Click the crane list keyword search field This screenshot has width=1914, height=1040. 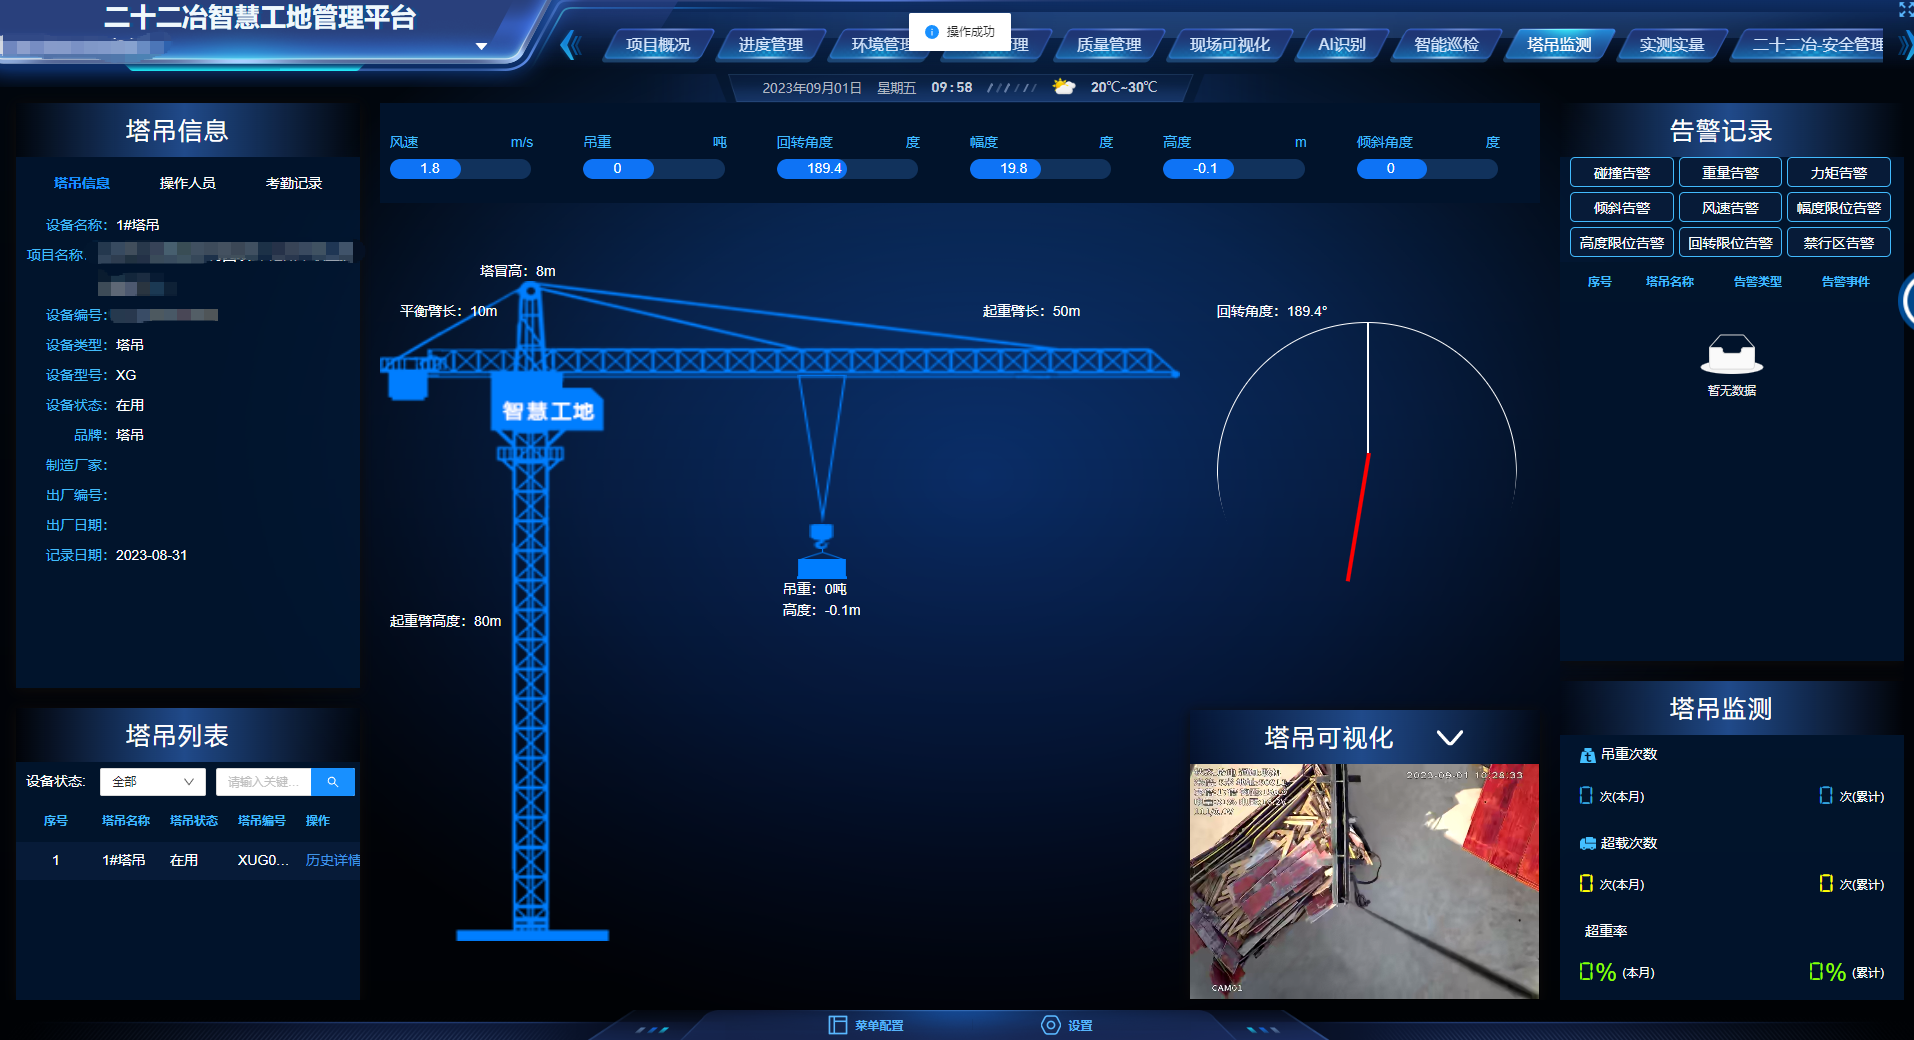[x=263, y=782]
